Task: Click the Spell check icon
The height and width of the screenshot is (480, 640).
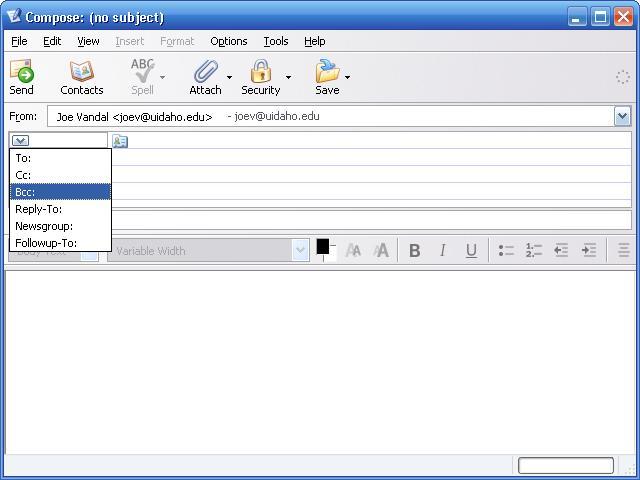Action: pyautogui.click(x=142, y=70)
